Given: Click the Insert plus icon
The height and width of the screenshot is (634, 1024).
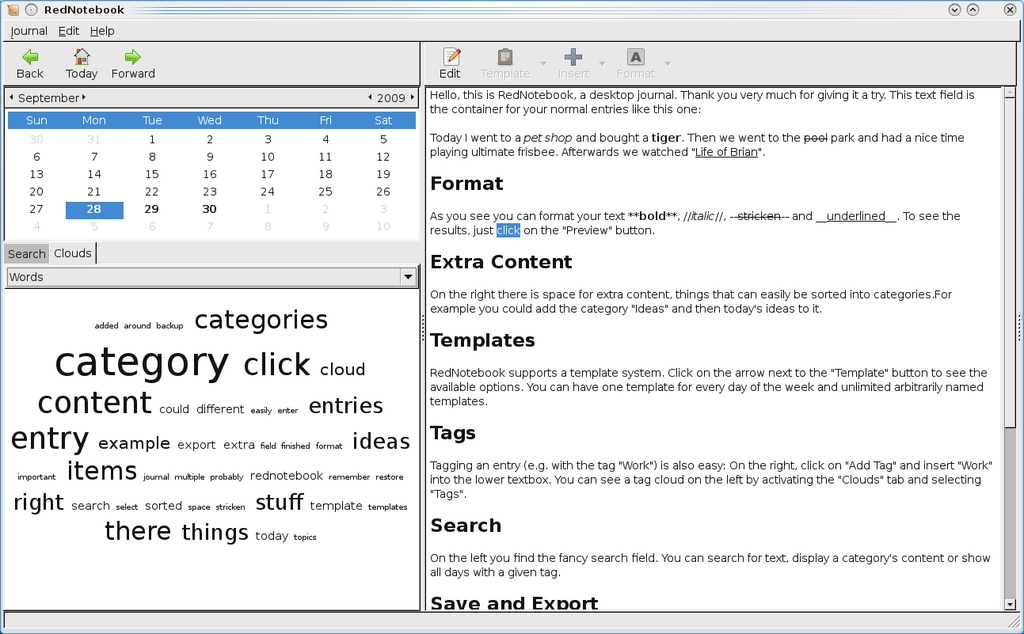Looking at the screenshot, I should tap(573, 57).
